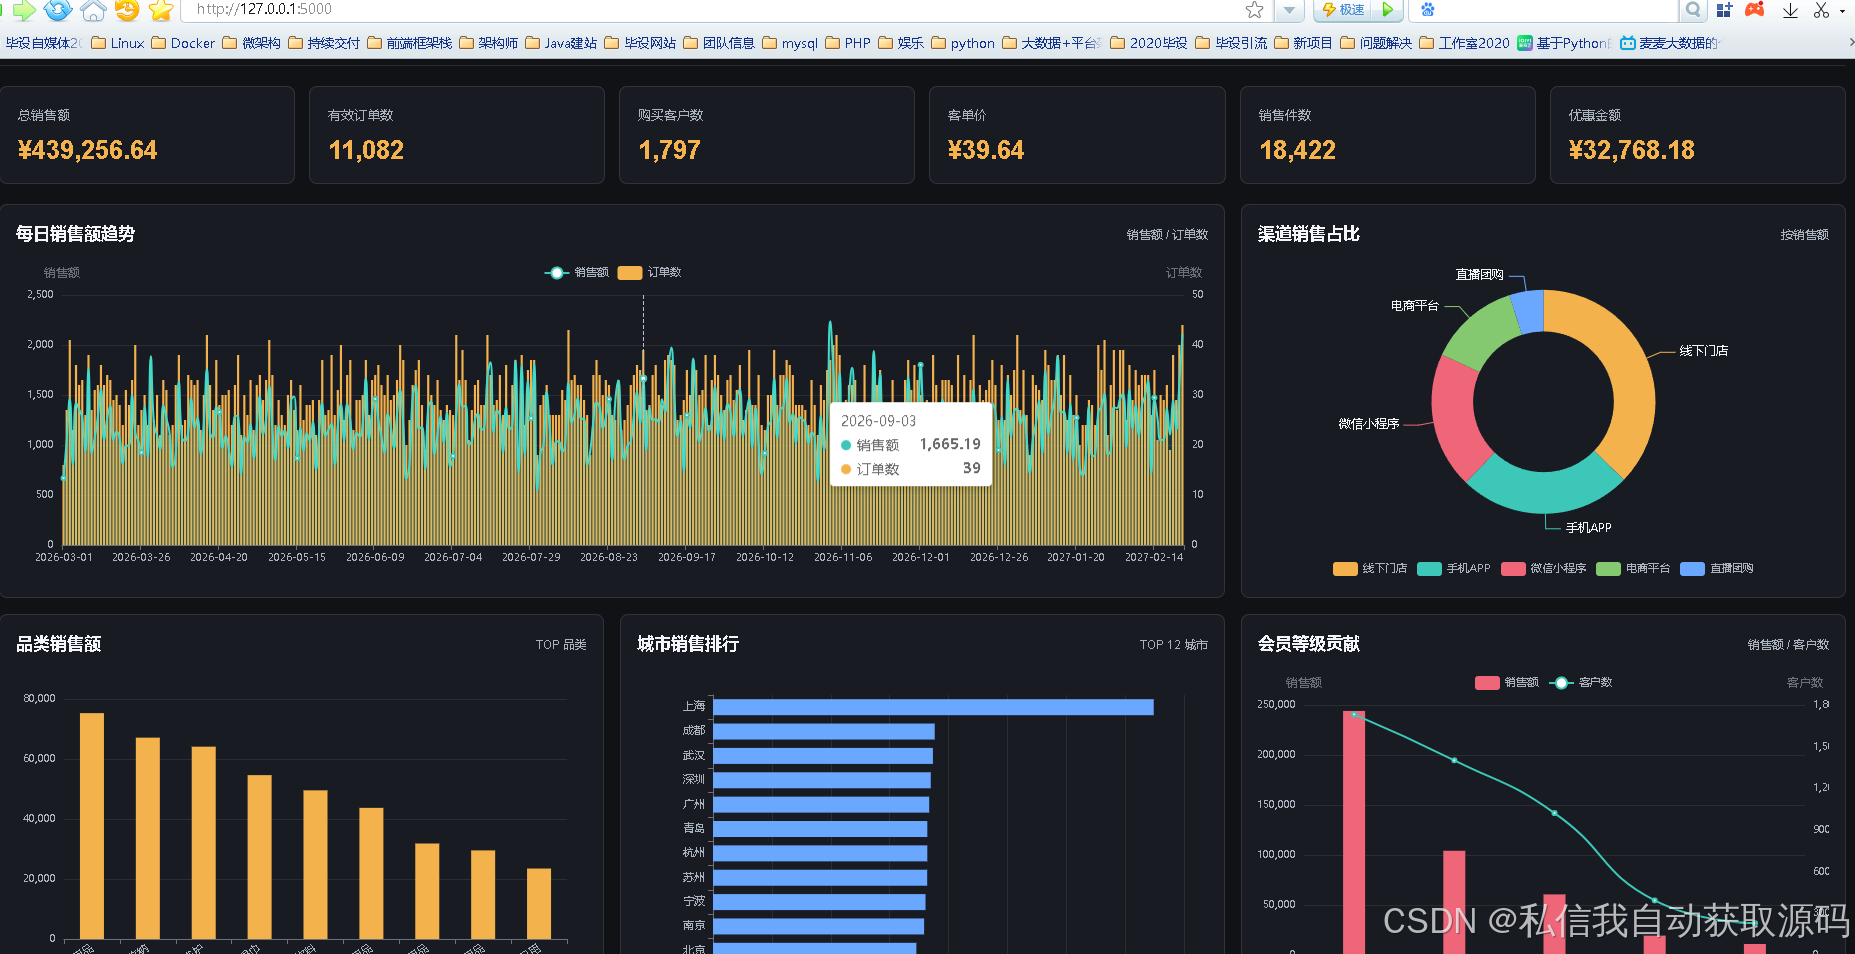
Task: Open the mysql bookmark folder
Action: [x=790, y=43]
